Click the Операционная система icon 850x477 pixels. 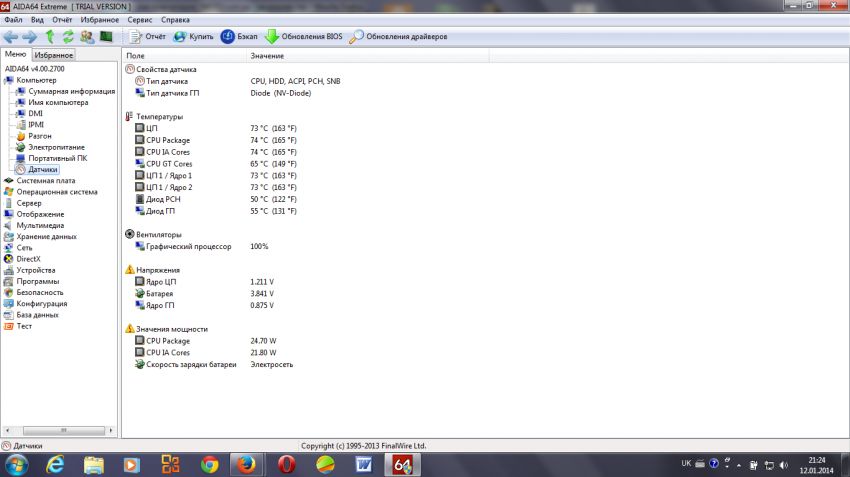(9, 192)
